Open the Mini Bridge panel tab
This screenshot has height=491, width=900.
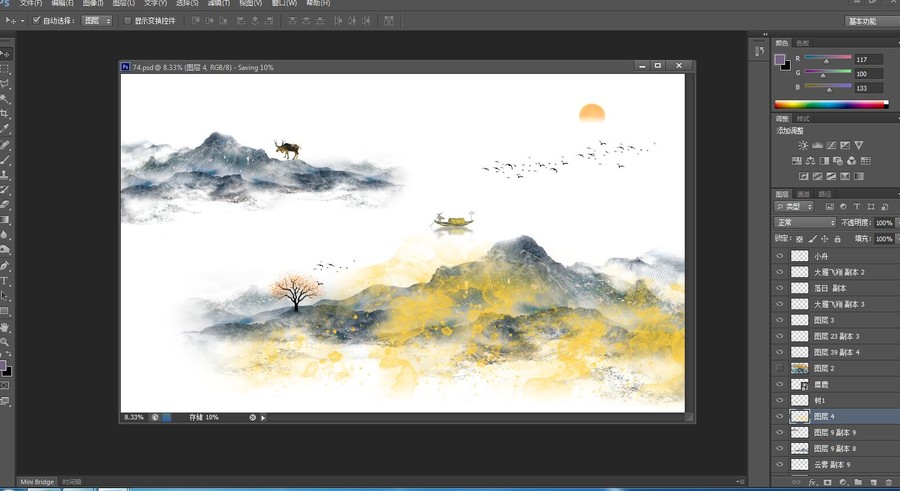coord(37,482)
